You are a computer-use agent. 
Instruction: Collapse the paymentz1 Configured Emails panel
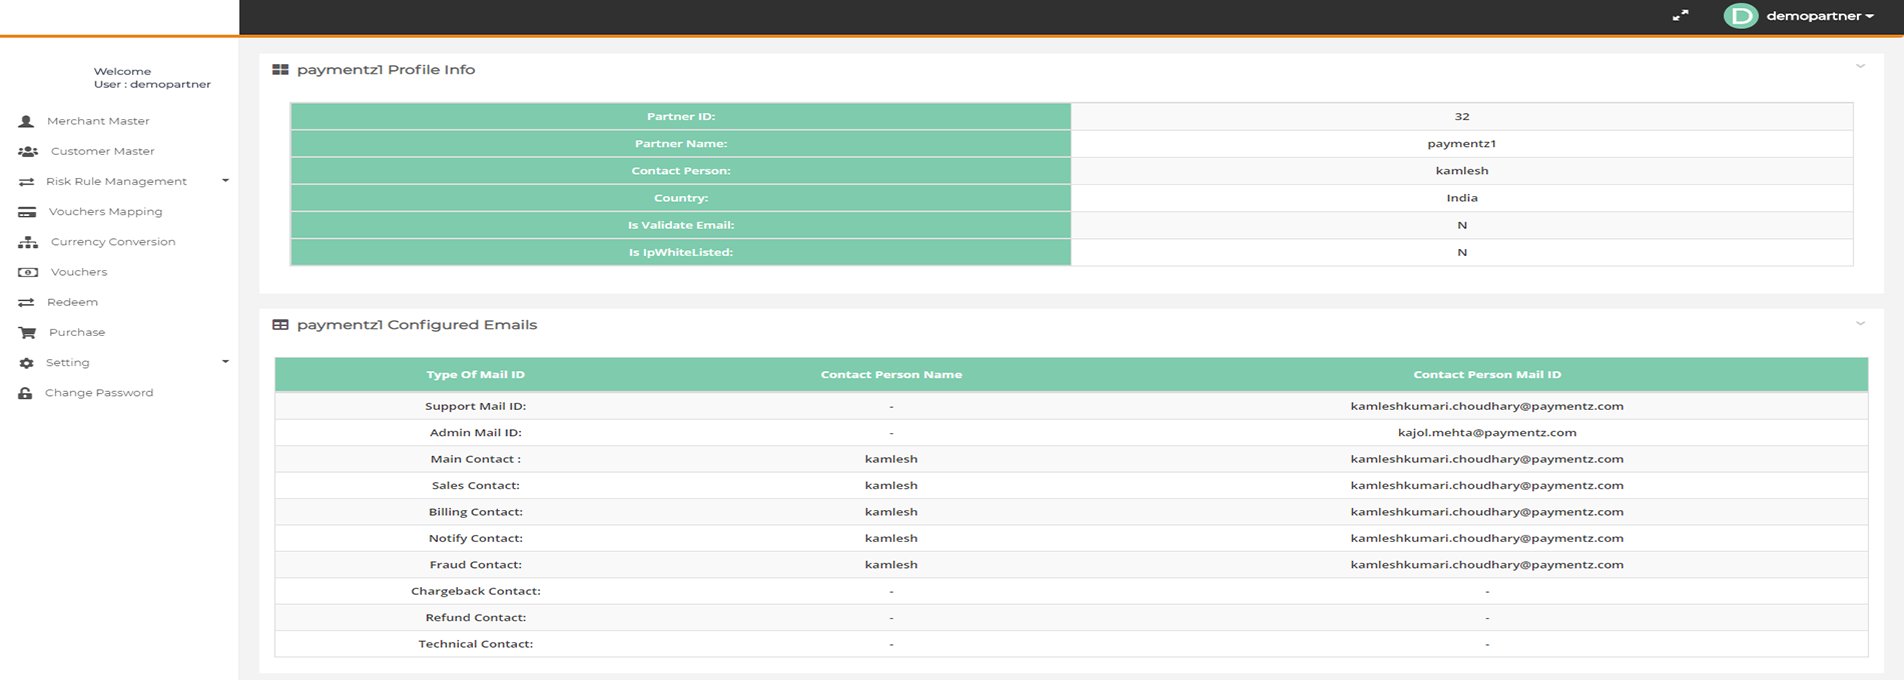1860,324
